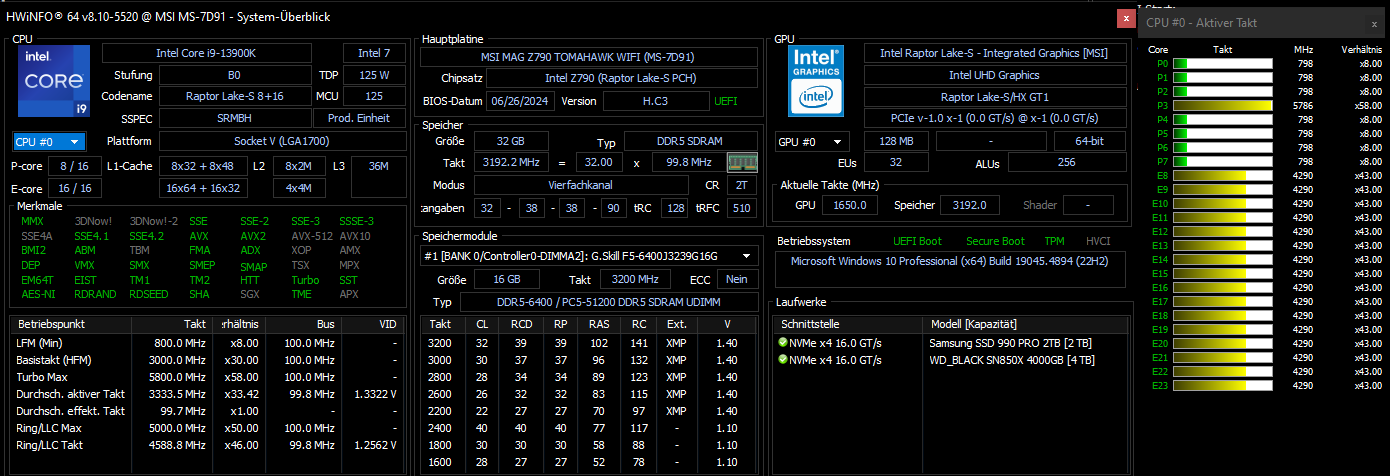The width and height of the screenshot is (1390, 476).
Task: Click the E8 core clock bar in CPU #0 window
Action: click(1222, 175)
